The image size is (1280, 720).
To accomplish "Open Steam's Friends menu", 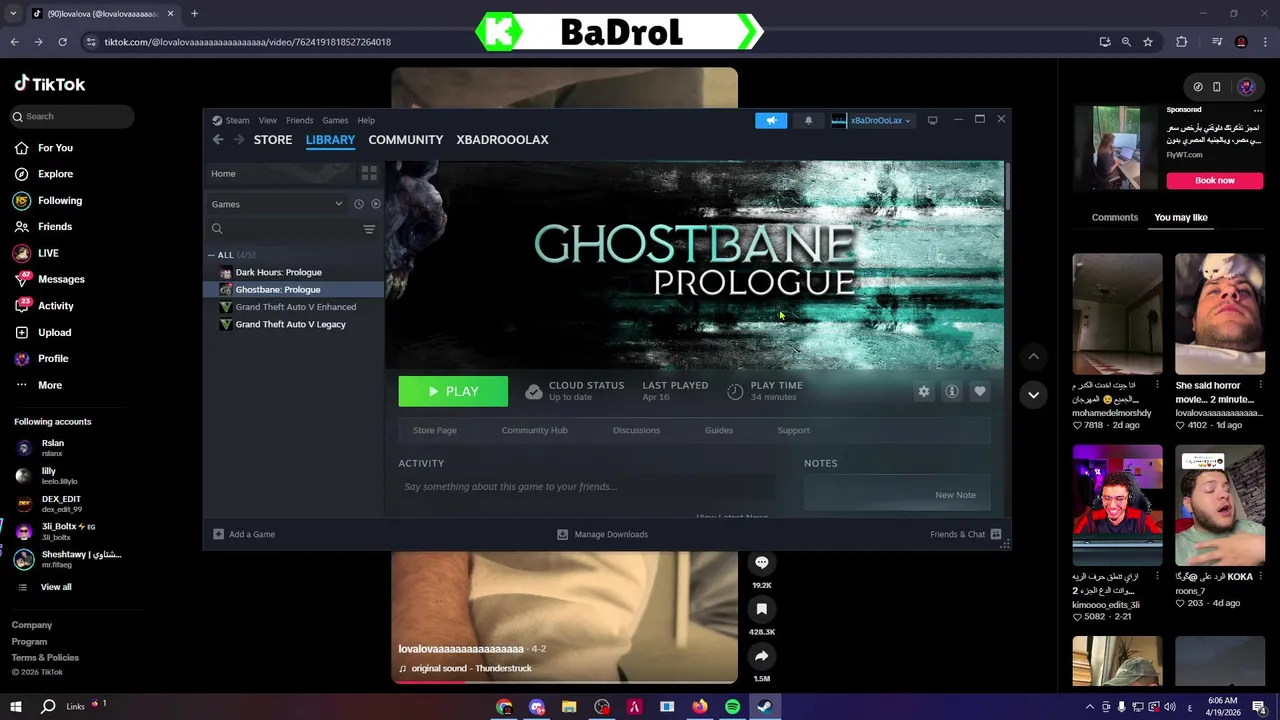I will tap(299, 120).
